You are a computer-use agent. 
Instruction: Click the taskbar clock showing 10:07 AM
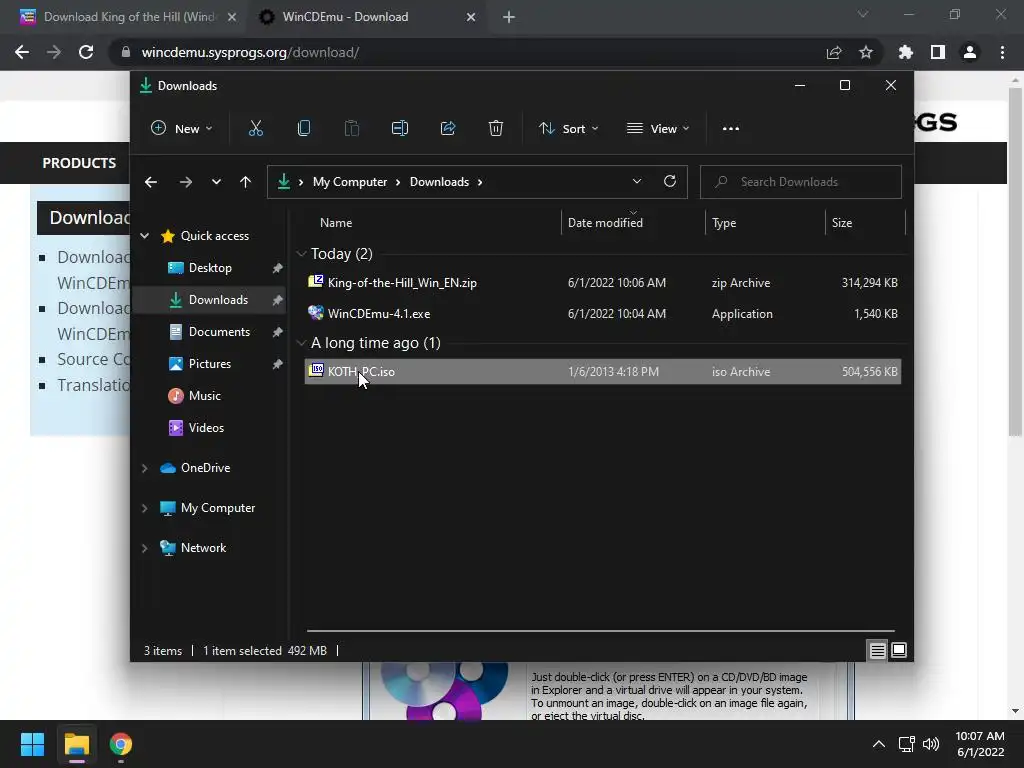pos(980,744)
